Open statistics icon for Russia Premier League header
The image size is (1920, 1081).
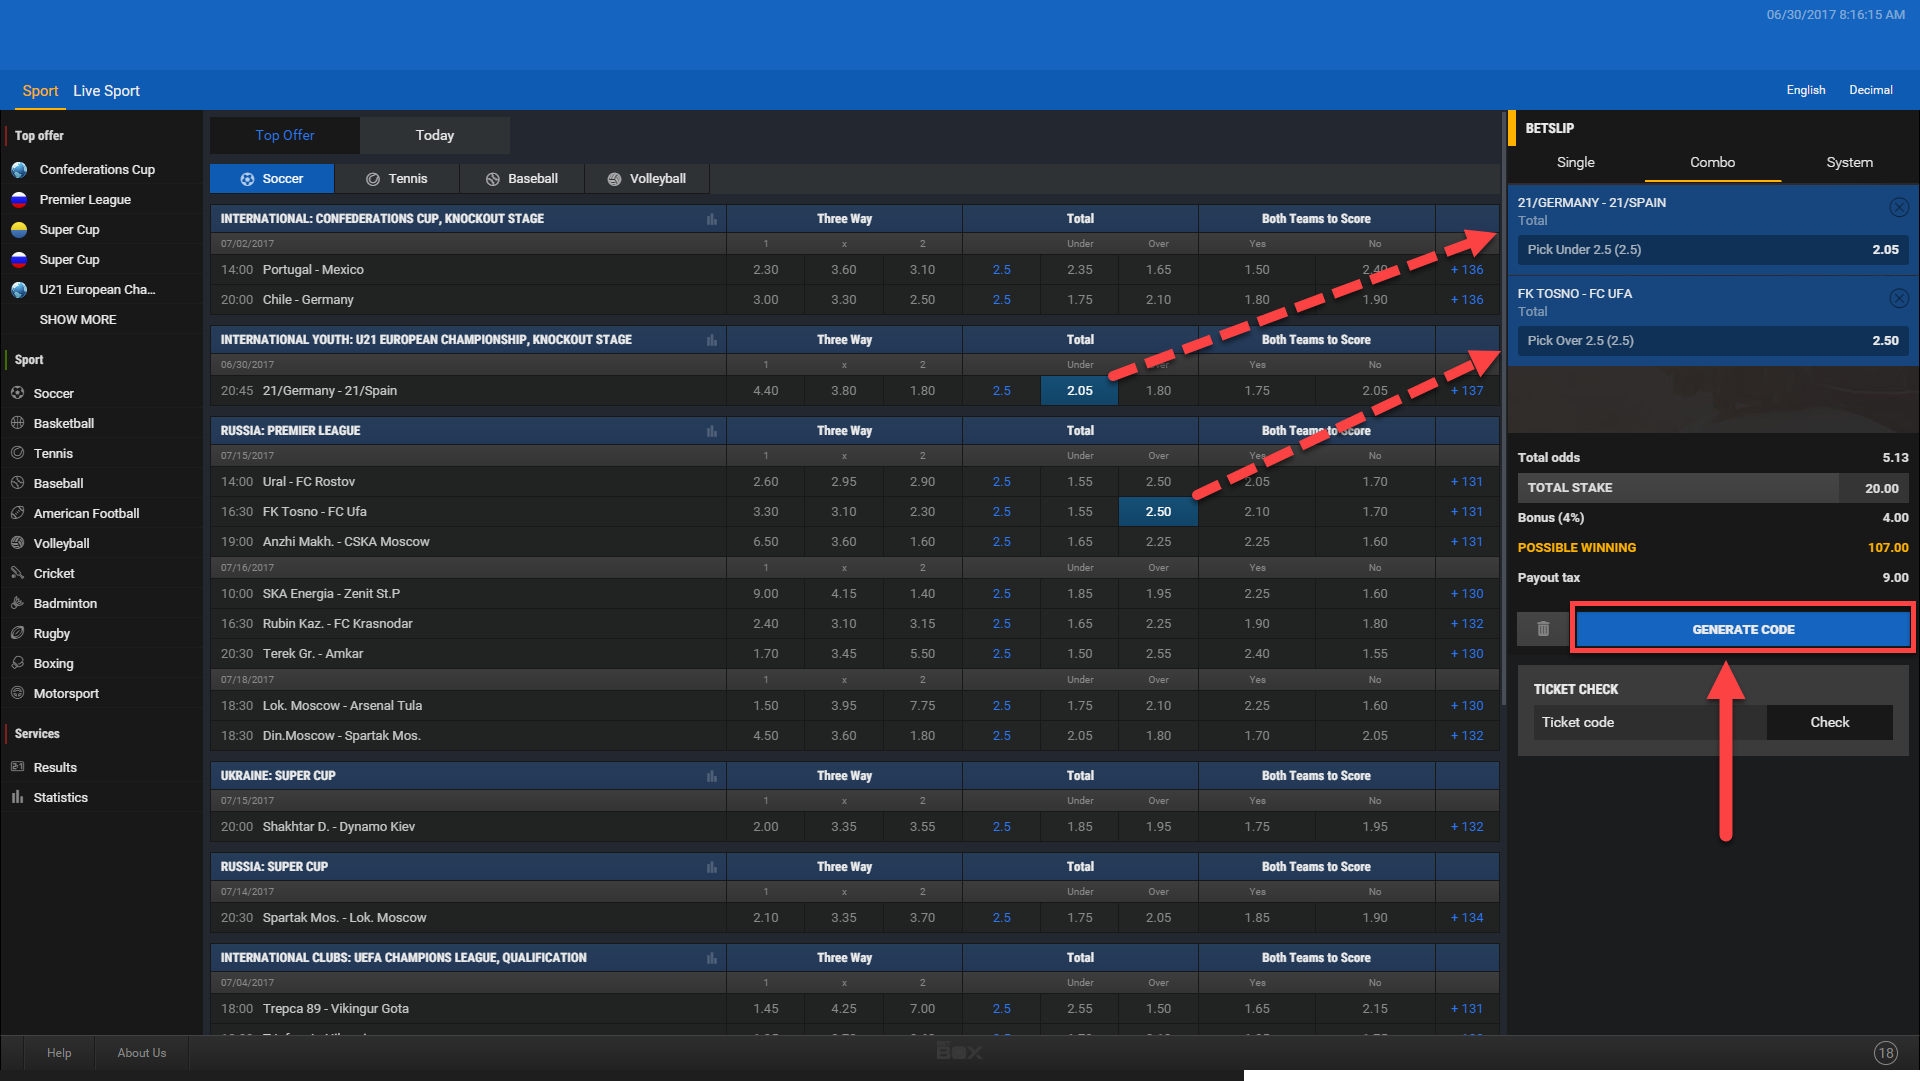pyautogui.click(x=712, y=431)
